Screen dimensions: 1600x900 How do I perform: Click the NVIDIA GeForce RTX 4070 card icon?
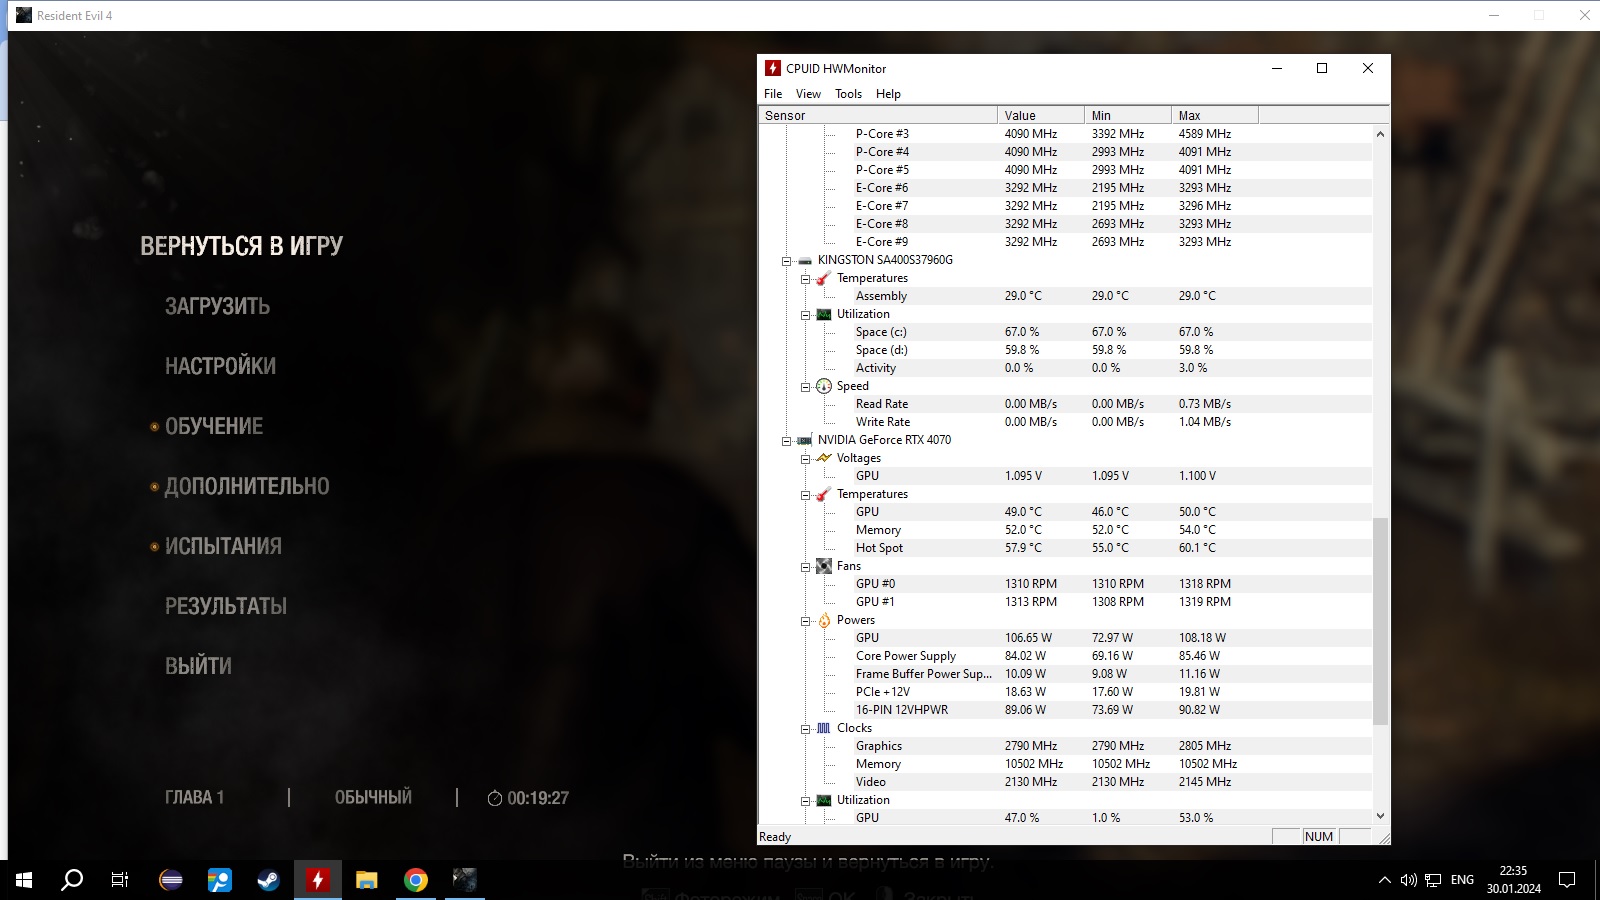coord(805,440)
